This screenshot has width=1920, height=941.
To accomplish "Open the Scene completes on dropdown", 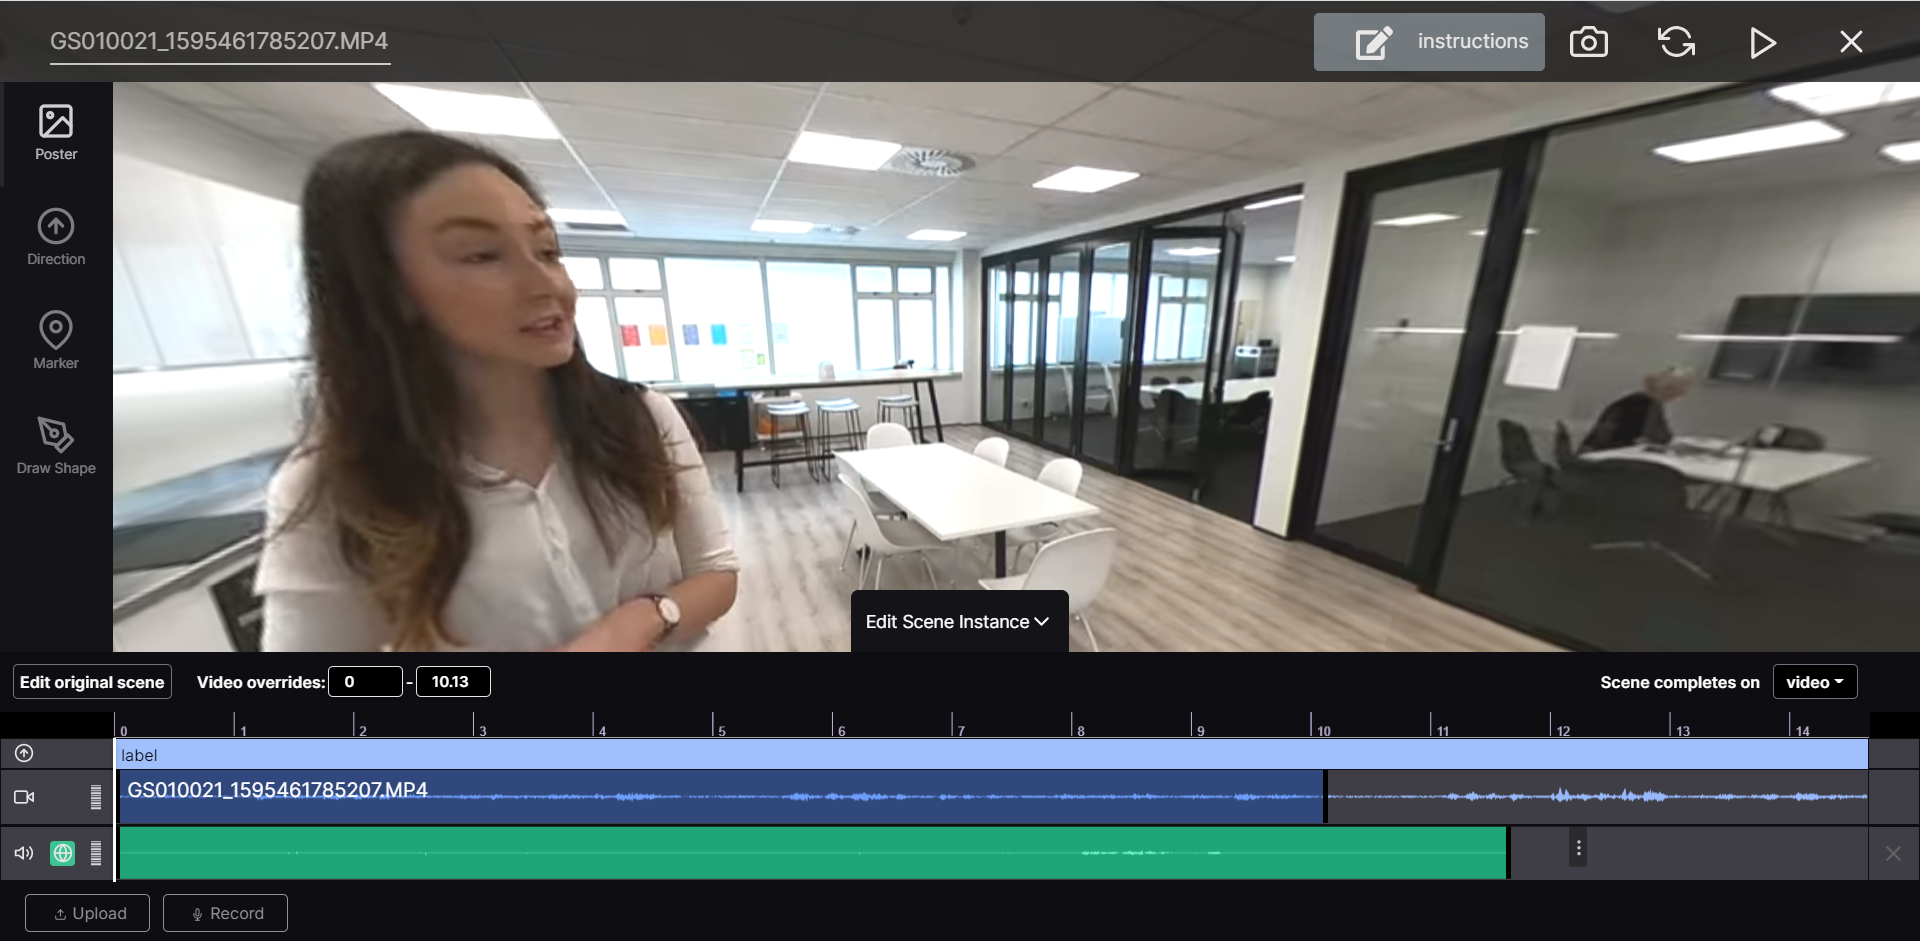I will click(1815, 682).
